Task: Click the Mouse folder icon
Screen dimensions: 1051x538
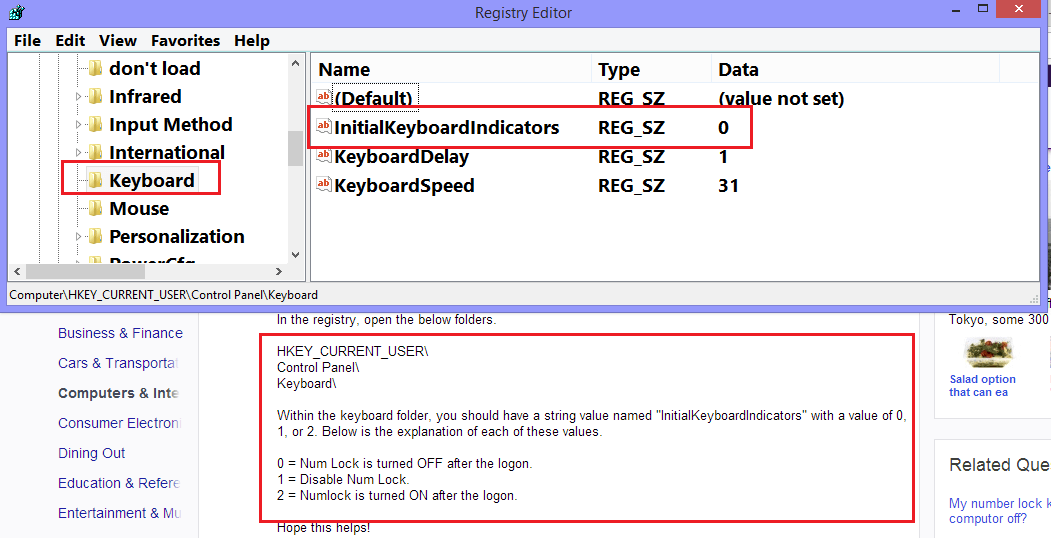Action: click(x=95, y=209)
